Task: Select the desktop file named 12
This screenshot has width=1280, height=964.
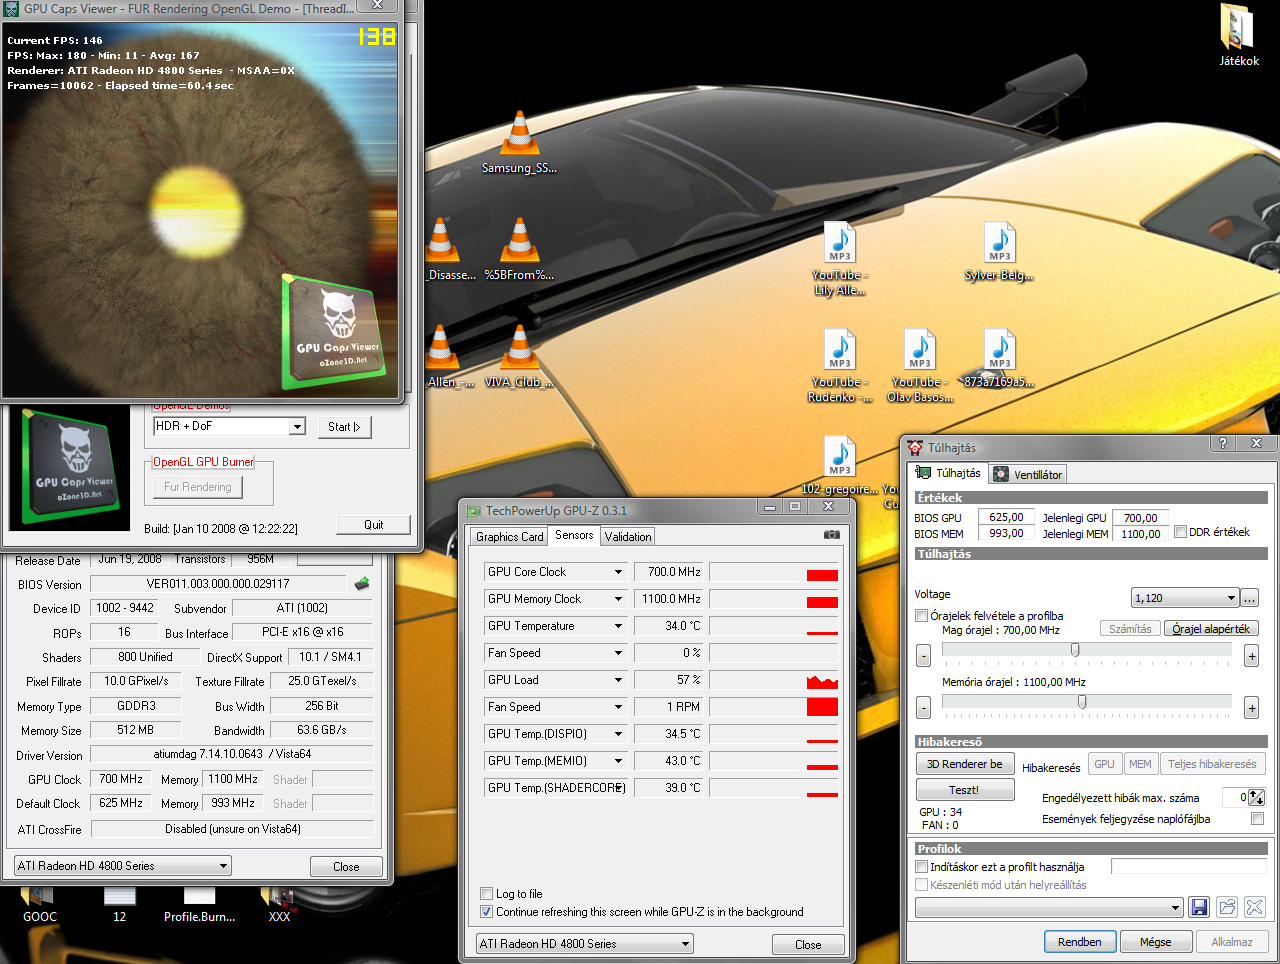Action: pos(119,906)
